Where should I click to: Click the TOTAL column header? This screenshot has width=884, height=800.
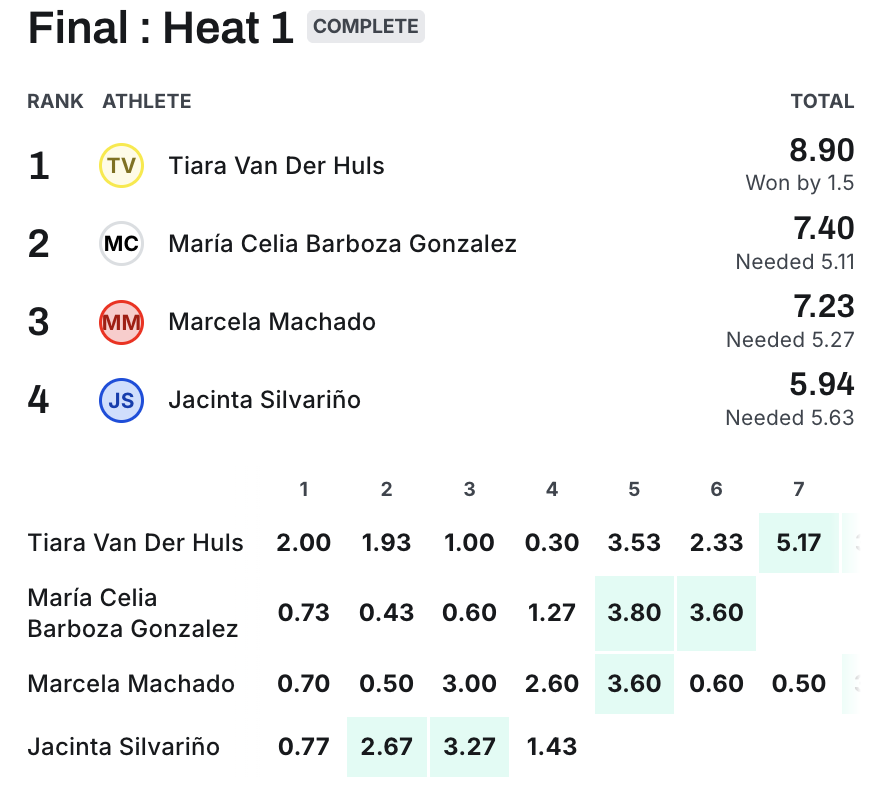tap(822, 101)
